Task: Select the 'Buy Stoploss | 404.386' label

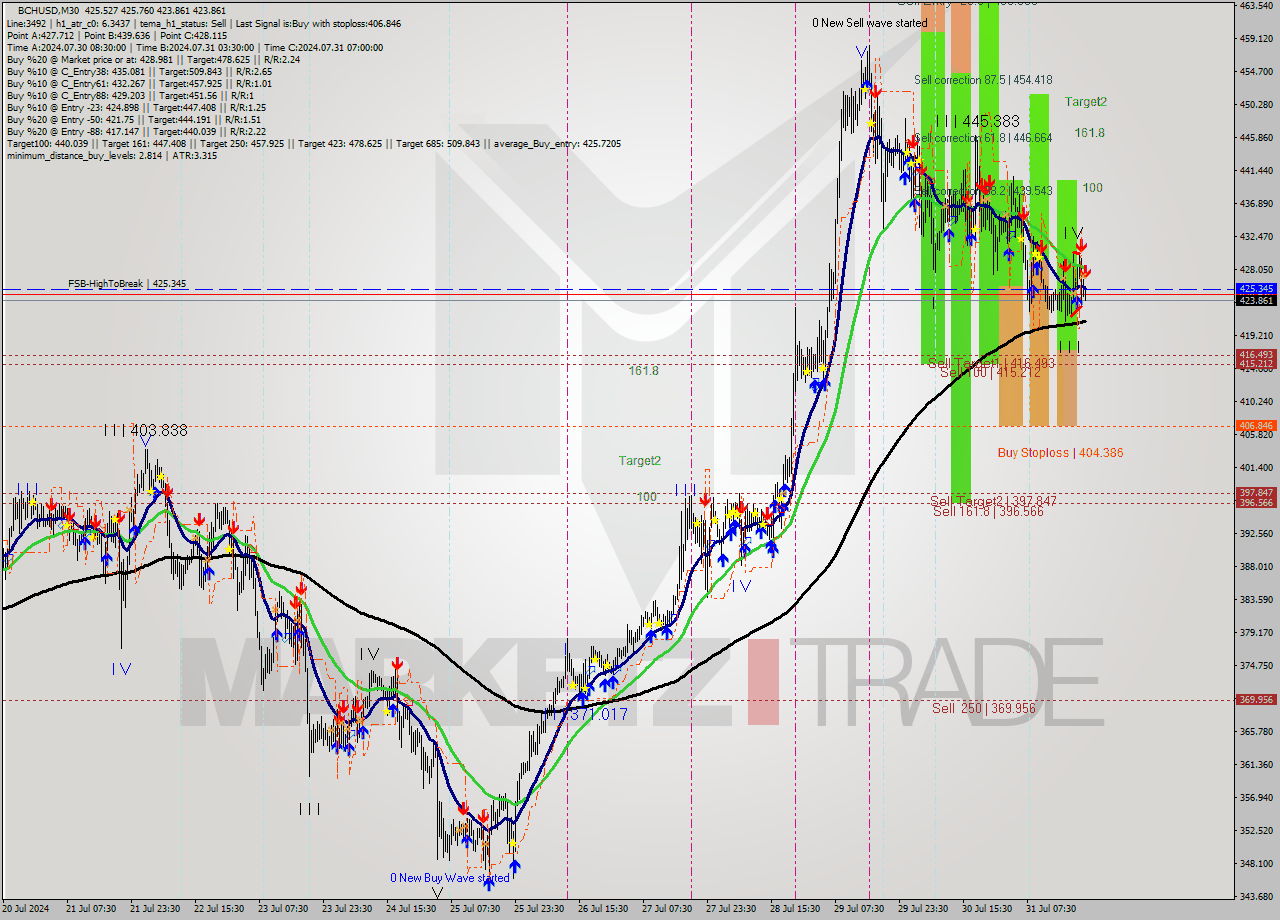Action: click(x=1060, y=453)
